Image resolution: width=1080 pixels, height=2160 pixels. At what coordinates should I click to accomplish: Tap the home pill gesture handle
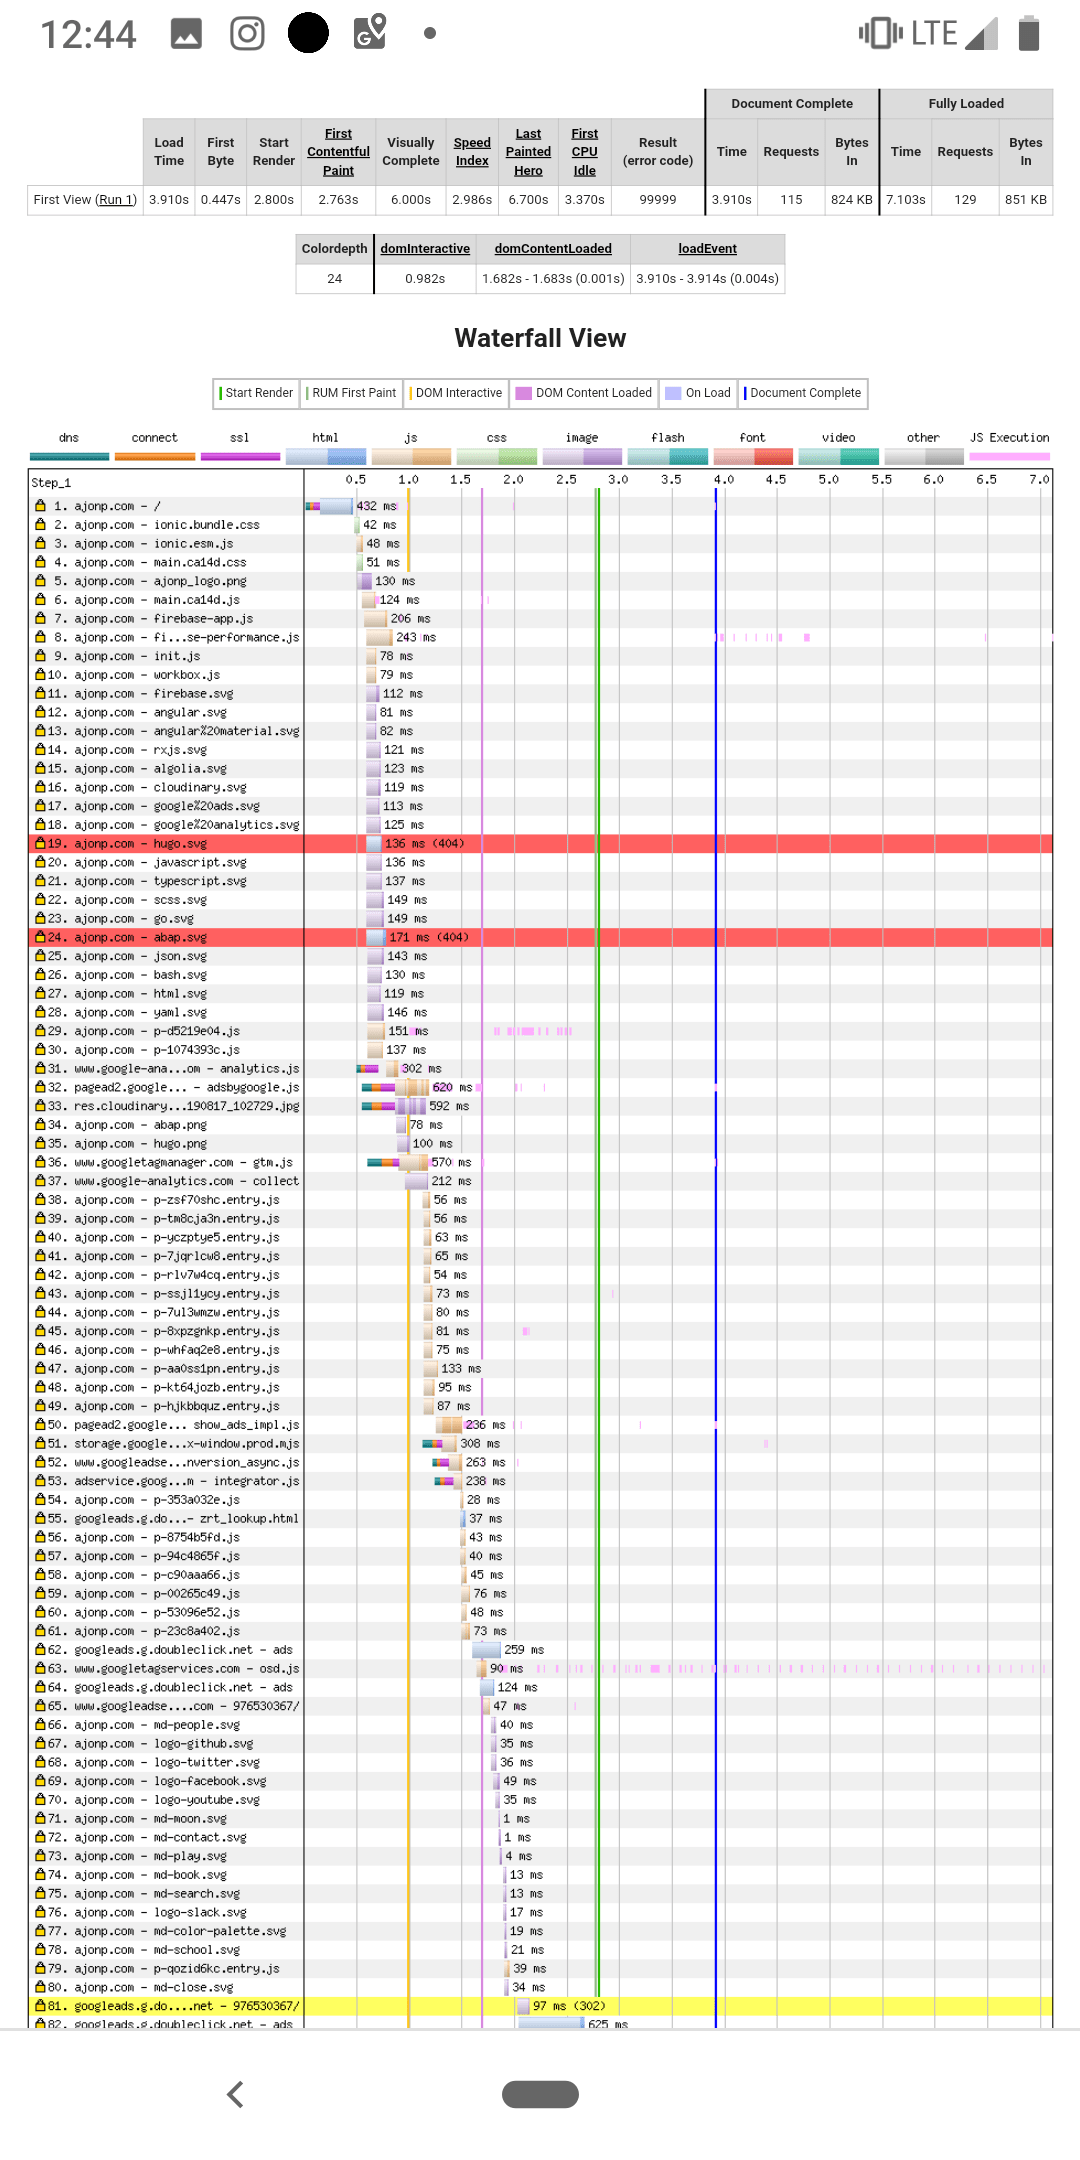(x=540, y=2094)
